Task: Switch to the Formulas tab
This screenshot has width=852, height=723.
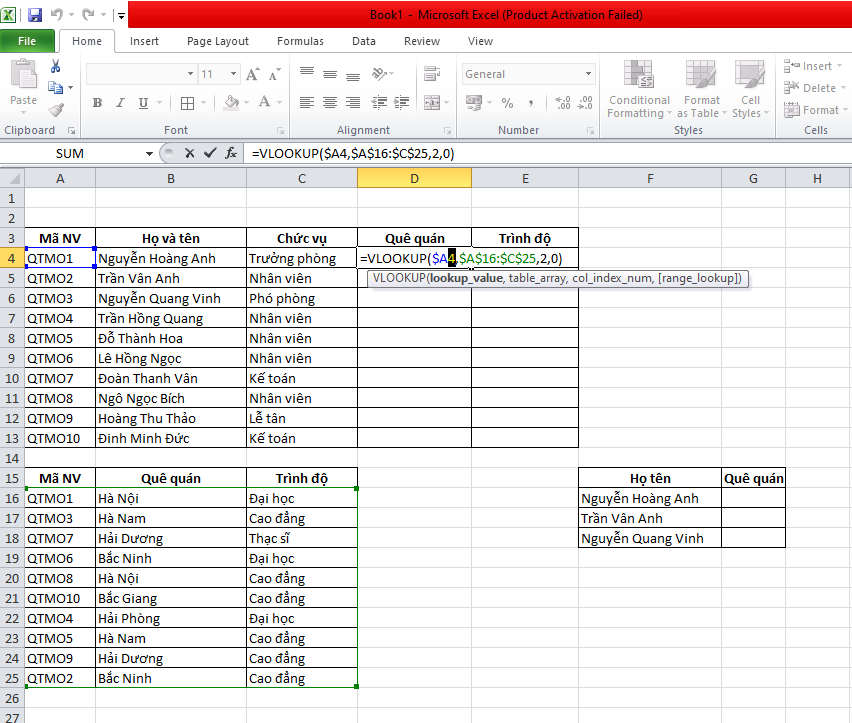Action: (300, 41)
